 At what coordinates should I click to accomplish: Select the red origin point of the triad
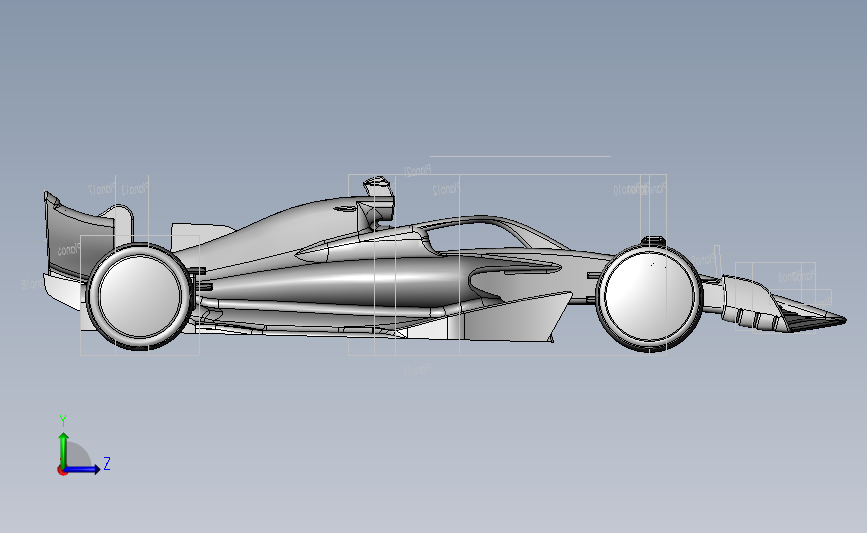coord(62,471)
